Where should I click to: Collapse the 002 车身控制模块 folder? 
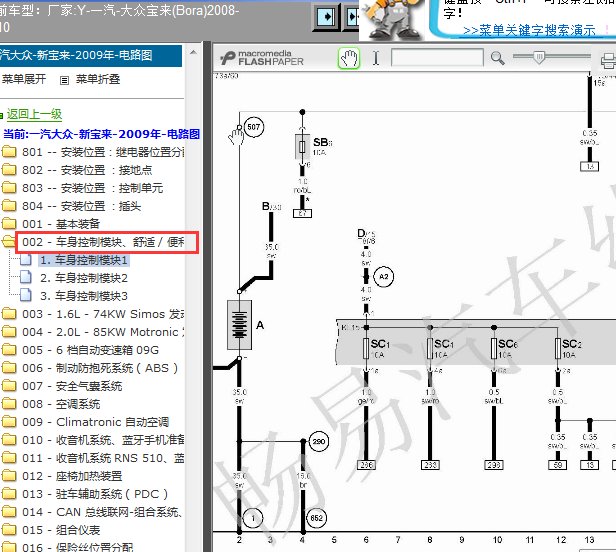click(x=8, y=242)
